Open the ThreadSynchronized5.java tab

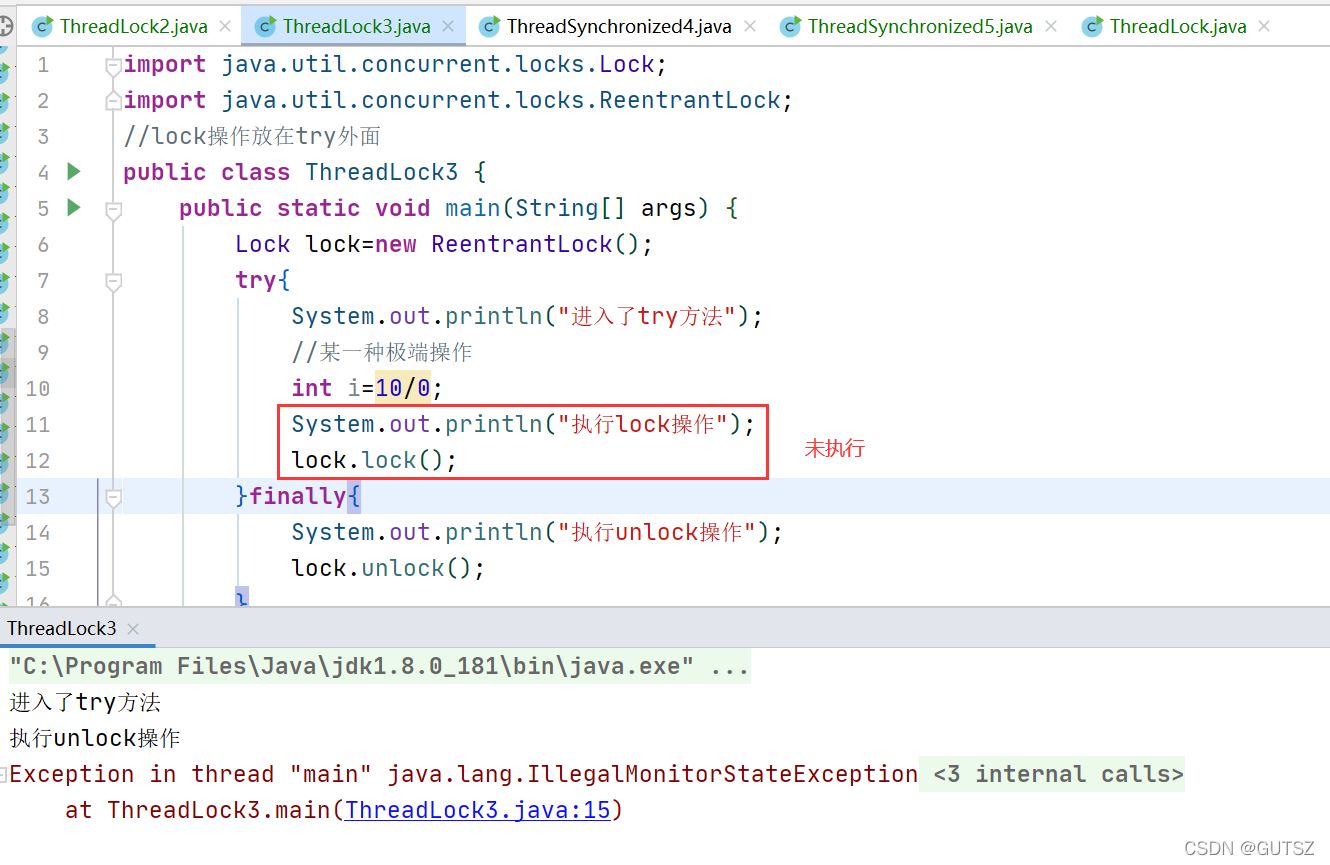919,26
